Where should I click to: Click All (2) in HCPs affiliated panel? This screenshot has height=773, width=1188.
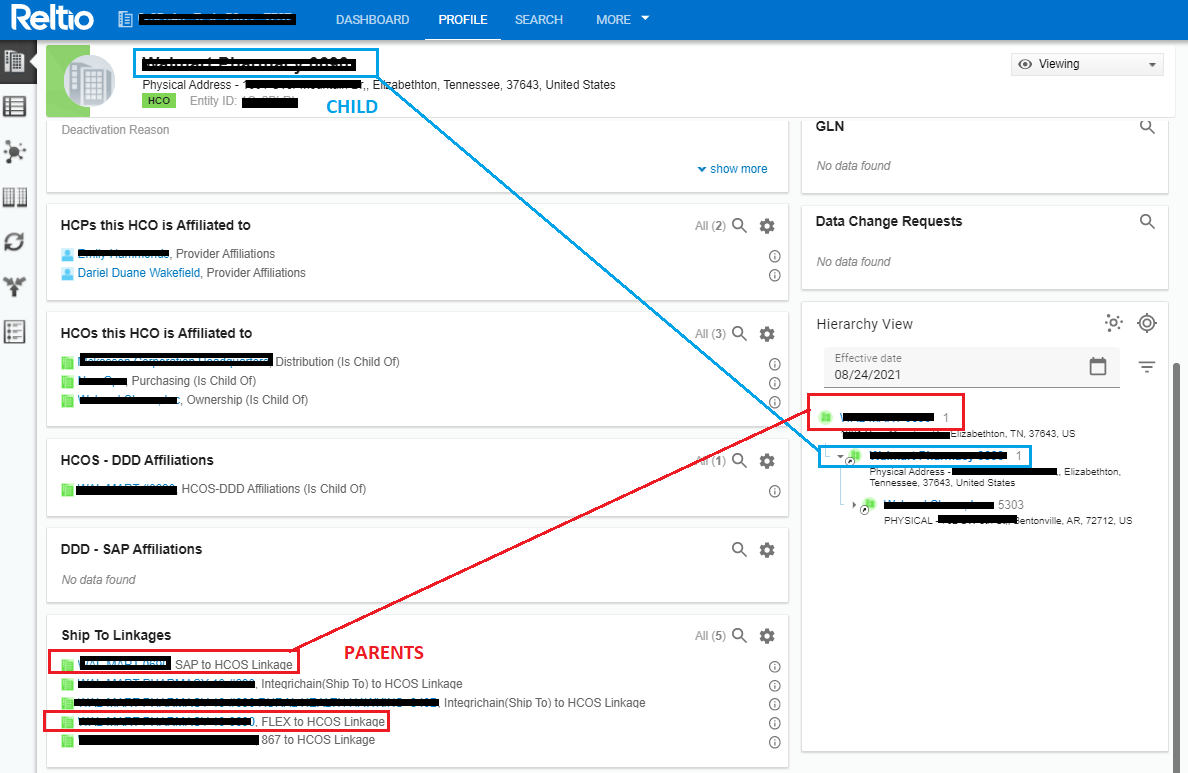(x=710, y=226)
